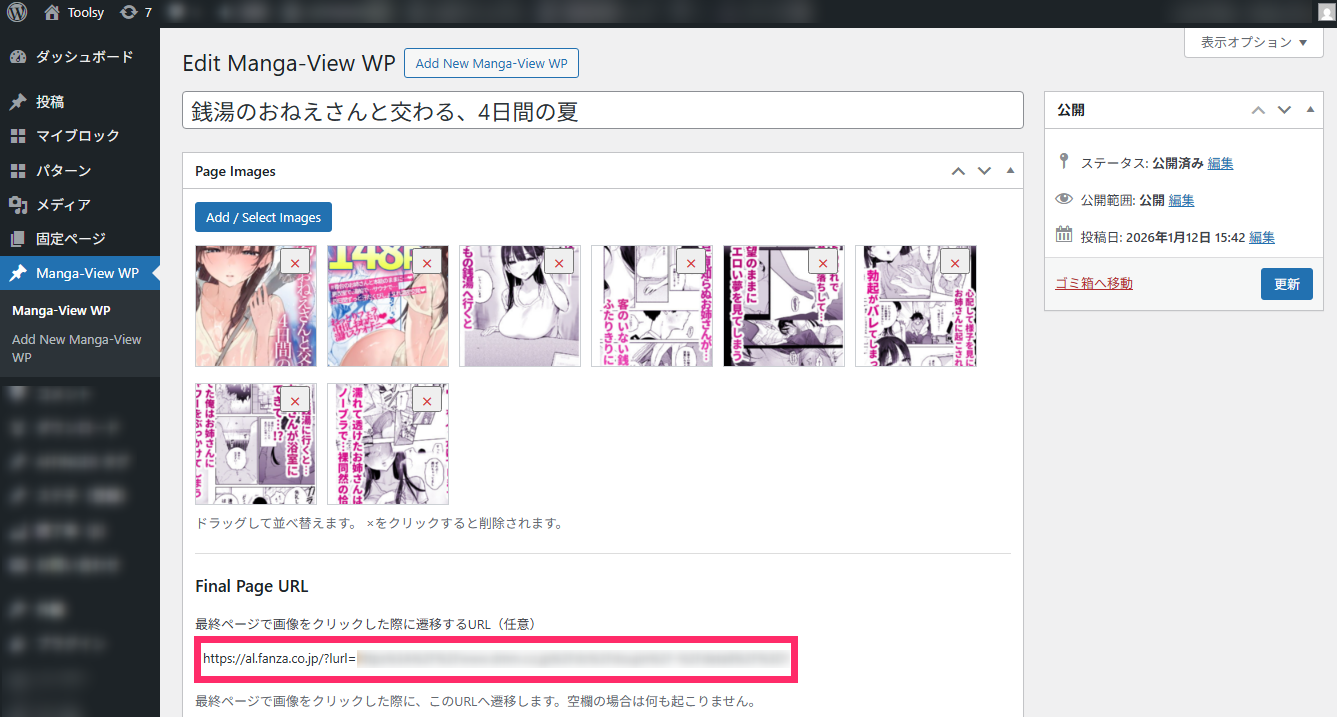Click the WordPress logo in admin bar
Image resolution: width=1337 pixels, height=717 pixels.
[17, 13]
